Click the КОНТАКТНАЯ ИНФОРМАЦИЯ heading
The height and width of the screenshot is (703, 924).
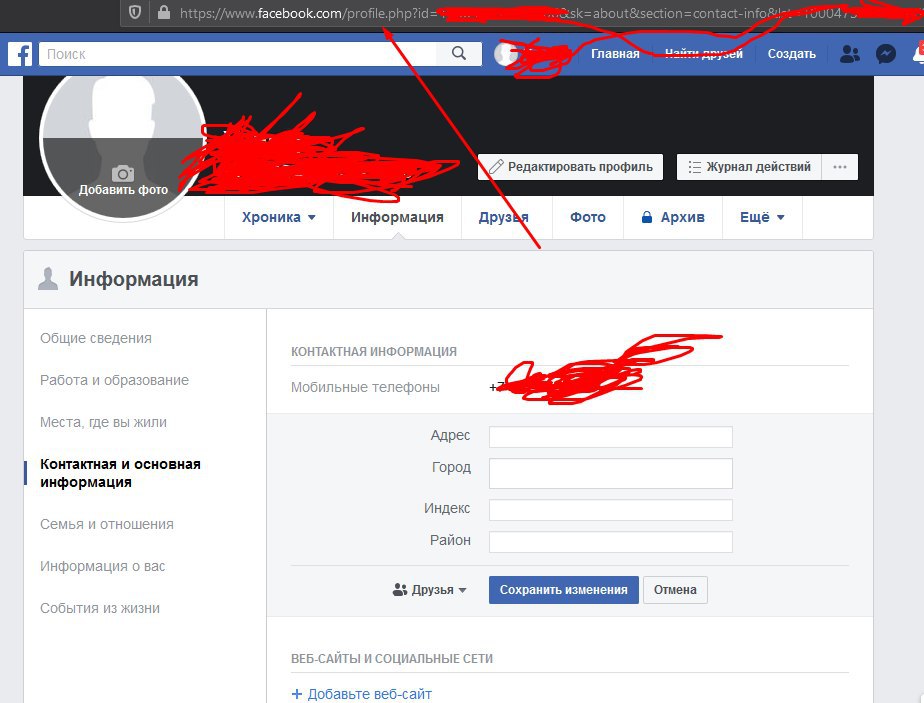(374, 352)
